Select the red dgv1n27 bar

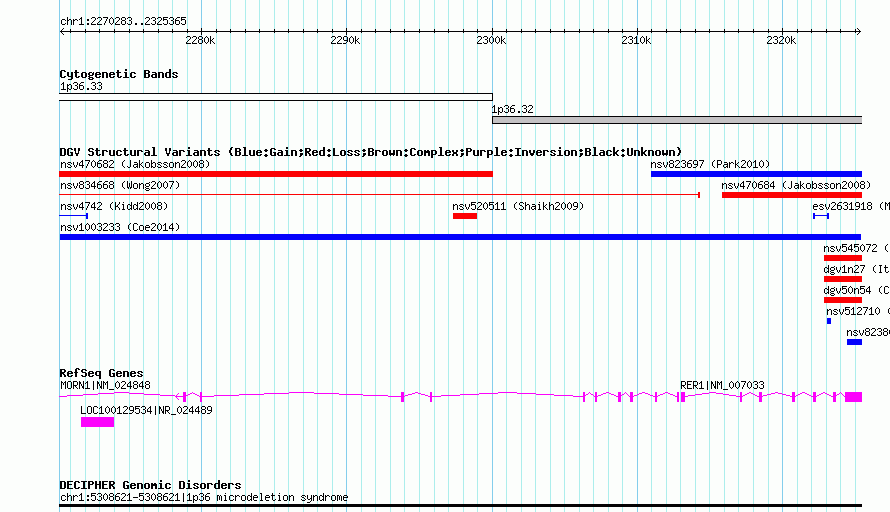tap(843, 279)
